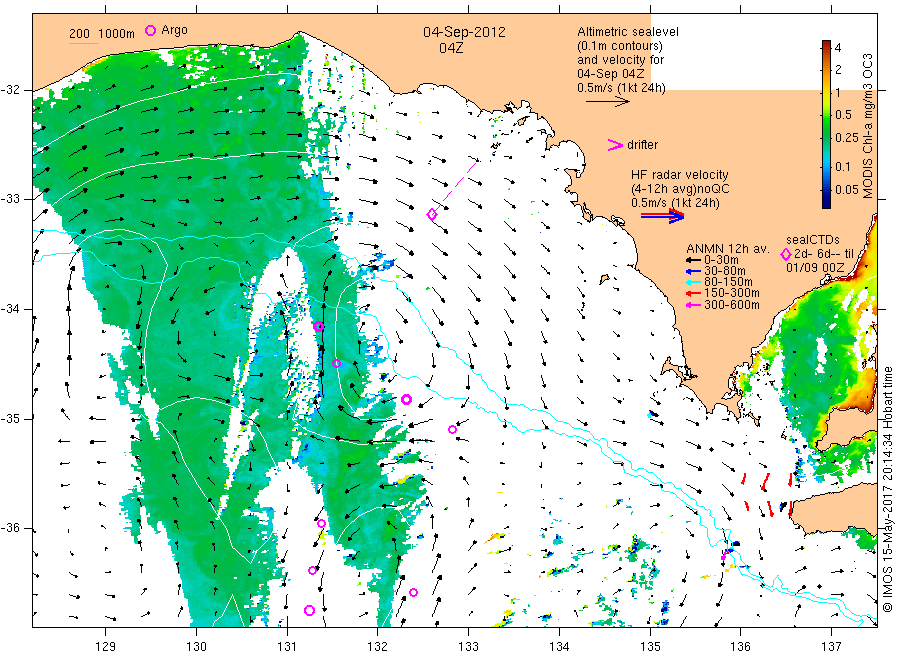Screen dimensions: 900x660
Task: Select the magenta 300-600m ANMN arrow
Action: [694, 305]
